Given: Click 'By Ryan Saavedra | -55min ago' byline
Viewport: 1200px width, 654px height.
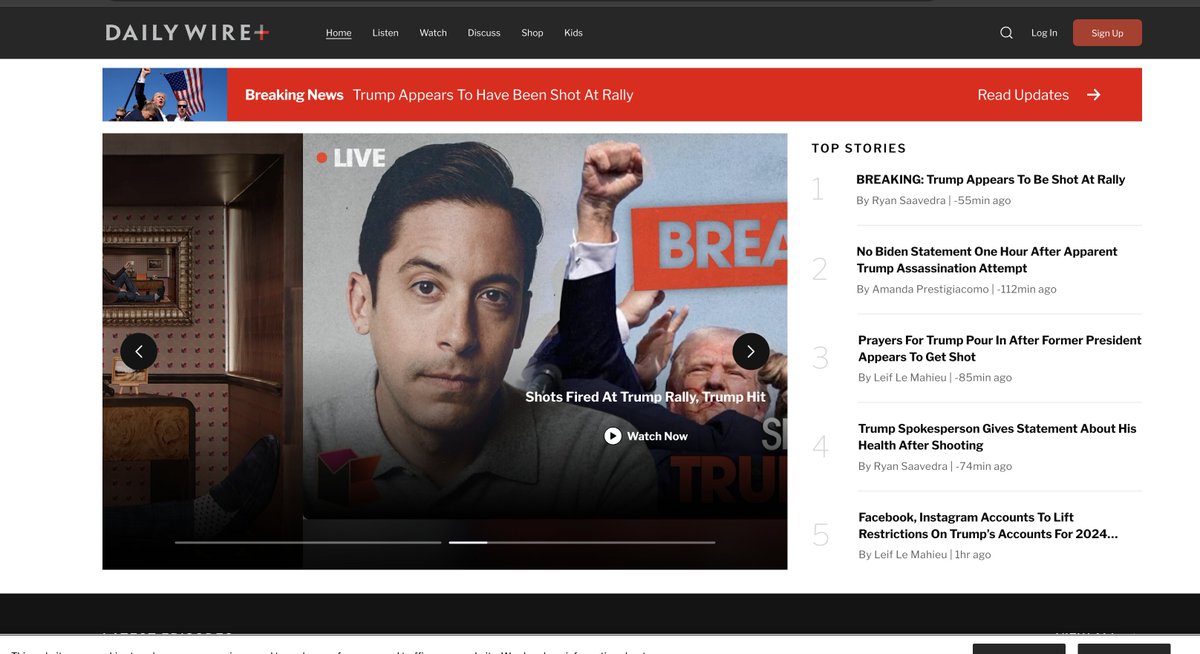Looking at the screenshot, I should (933, 201).
